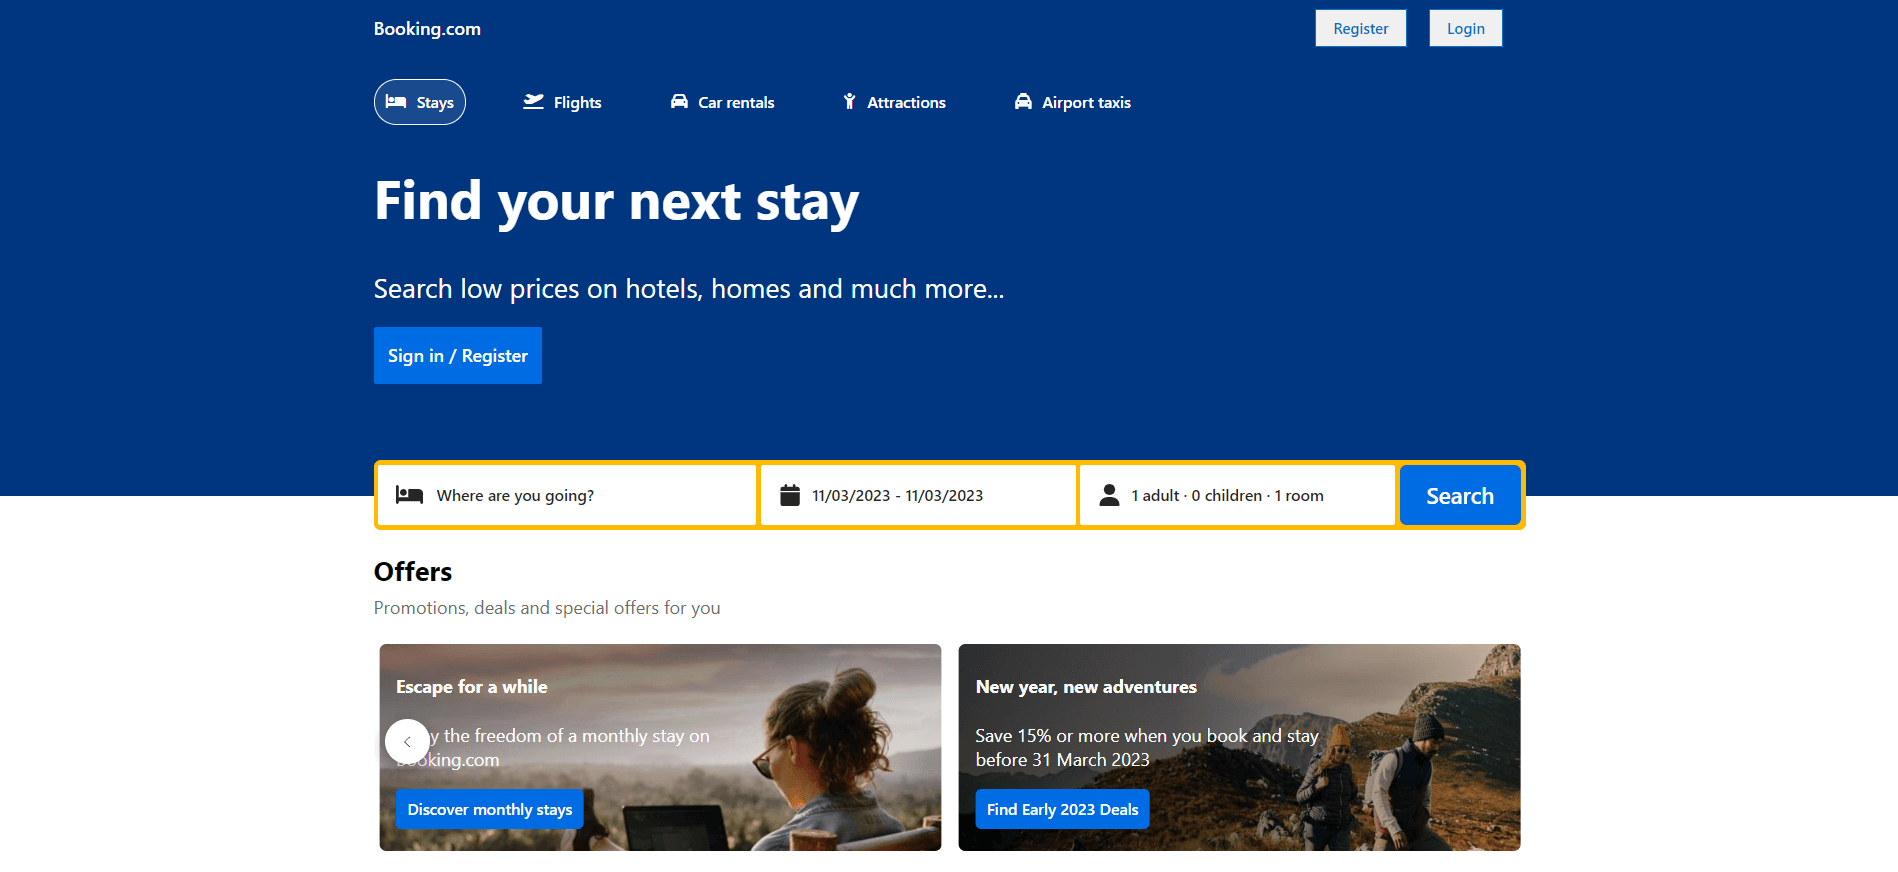Go to previous offer with carousel arrow
The image size is (1898, 872).
tap(407, 742)
